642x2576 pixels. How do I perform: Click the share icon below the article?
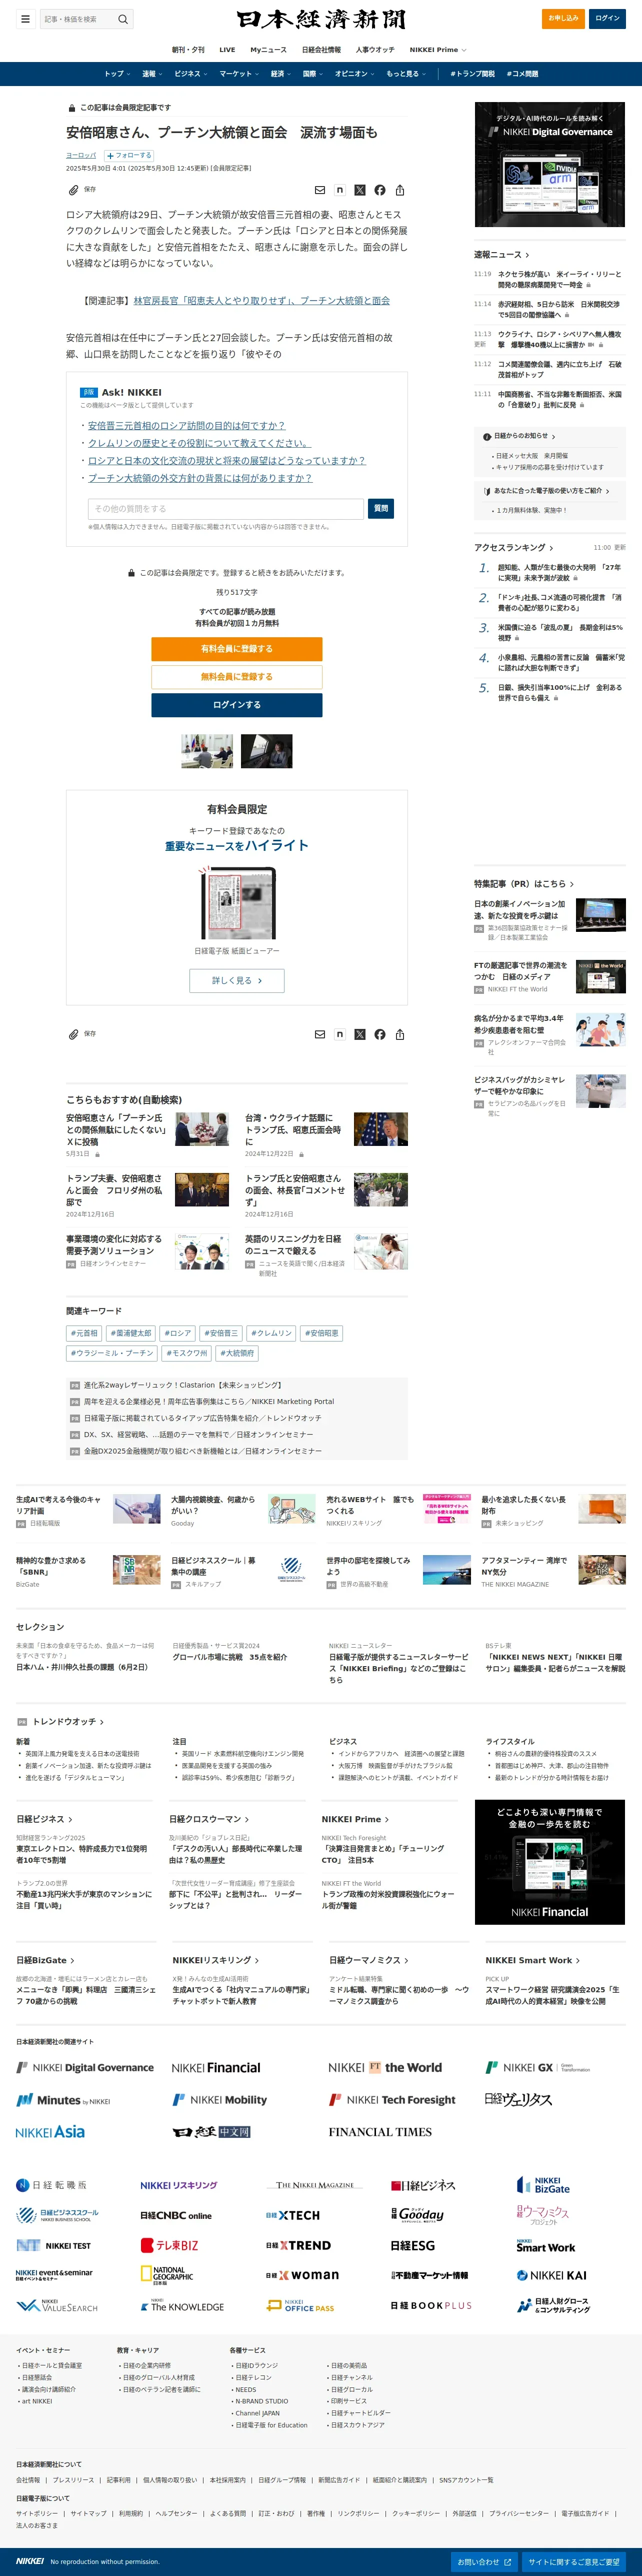coord(400,1034)
